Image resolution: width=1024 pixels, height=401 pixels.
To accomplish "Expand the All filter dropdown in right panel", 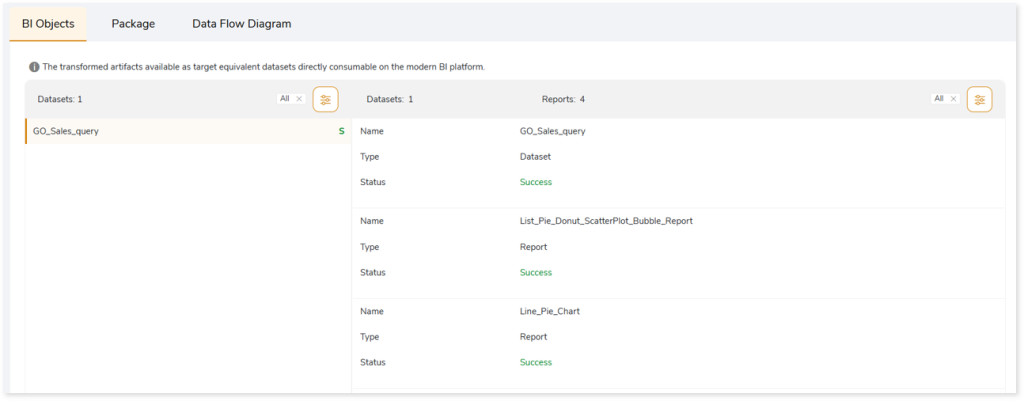I will coord(939,99).
